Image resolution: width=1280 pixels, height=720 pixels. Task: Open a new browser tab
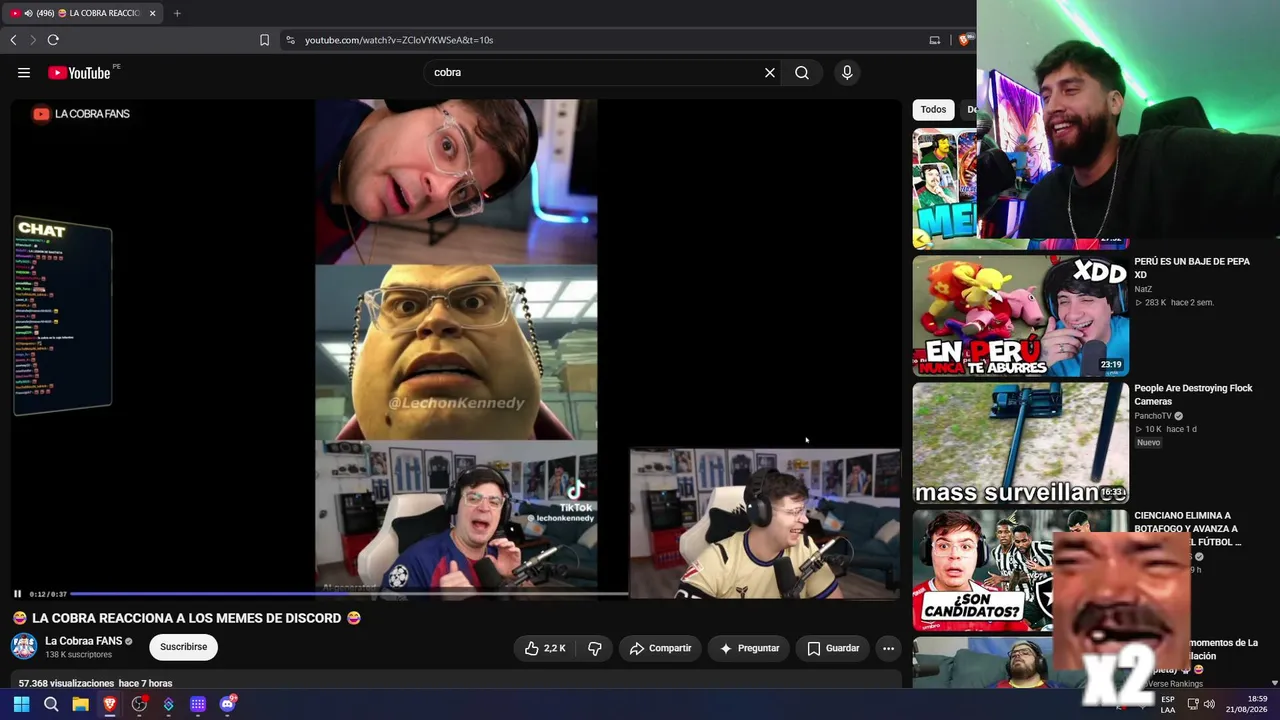pos(177,13)
